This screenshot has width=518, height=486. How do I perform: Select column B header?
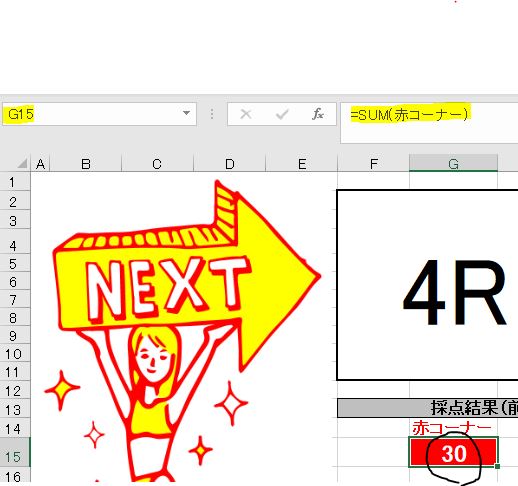coord(86,164)
